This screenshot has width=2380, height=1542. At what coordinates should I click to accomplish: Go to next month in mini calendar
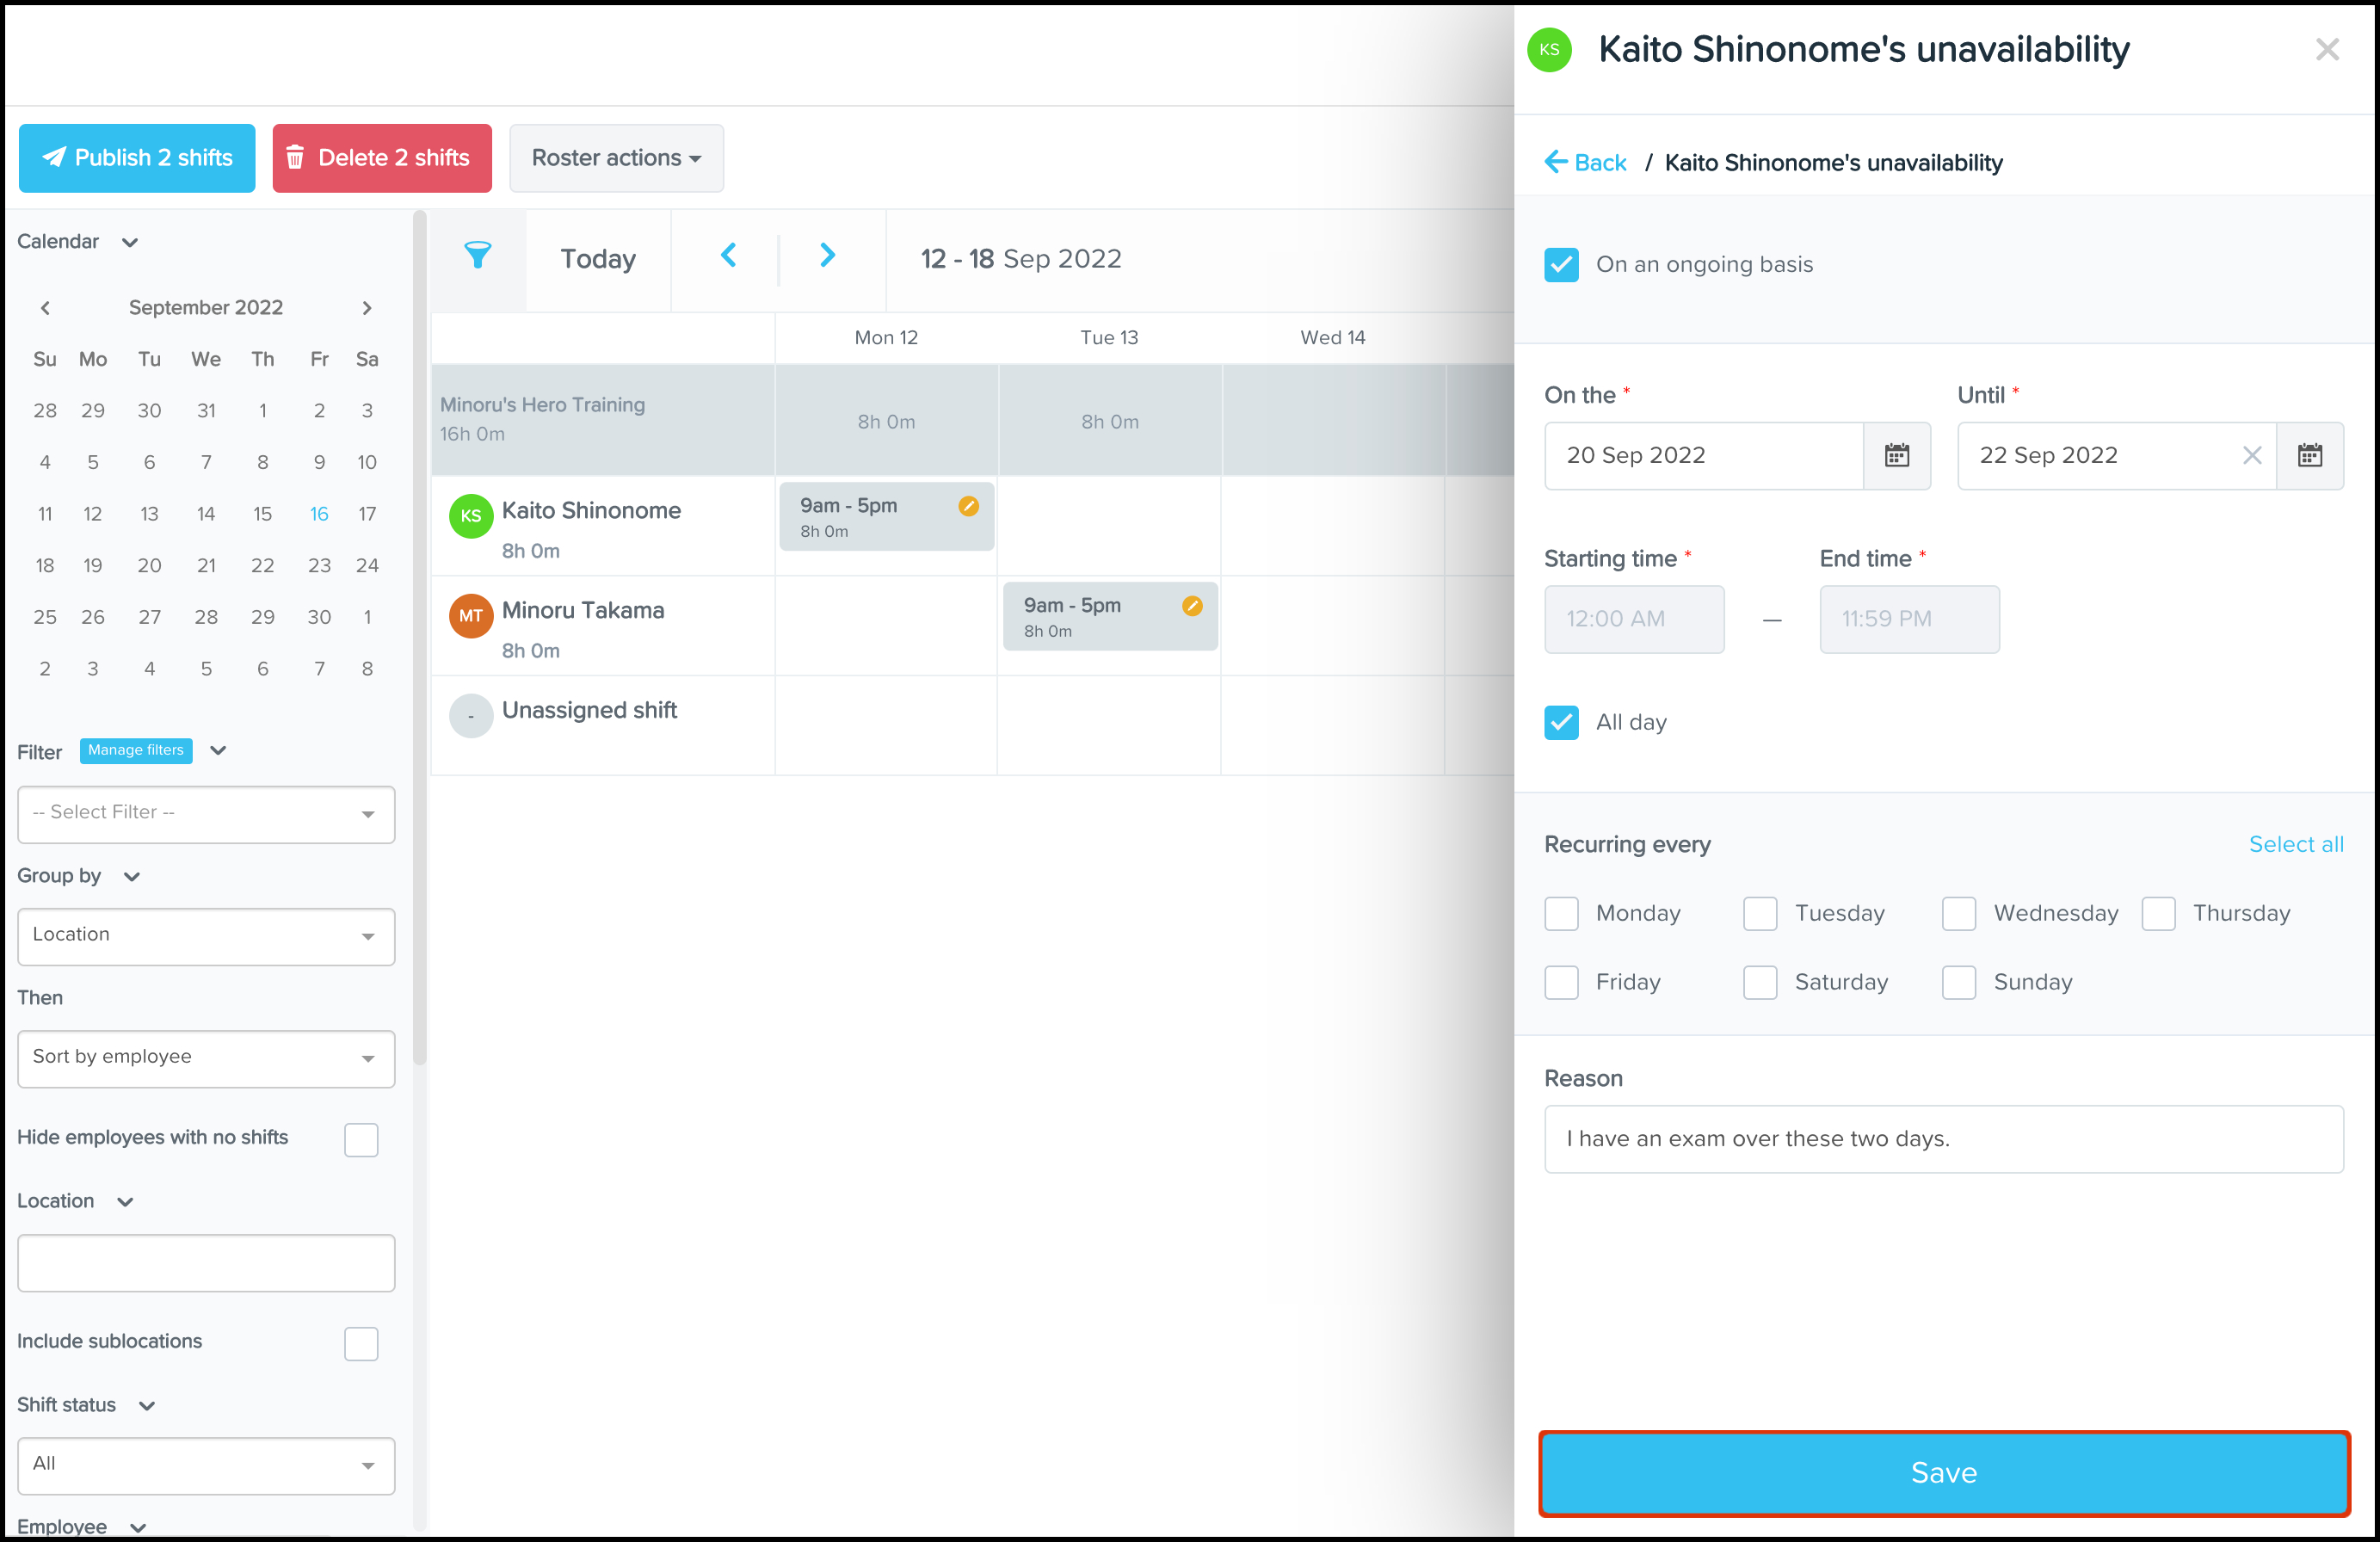tap(367, 308)
